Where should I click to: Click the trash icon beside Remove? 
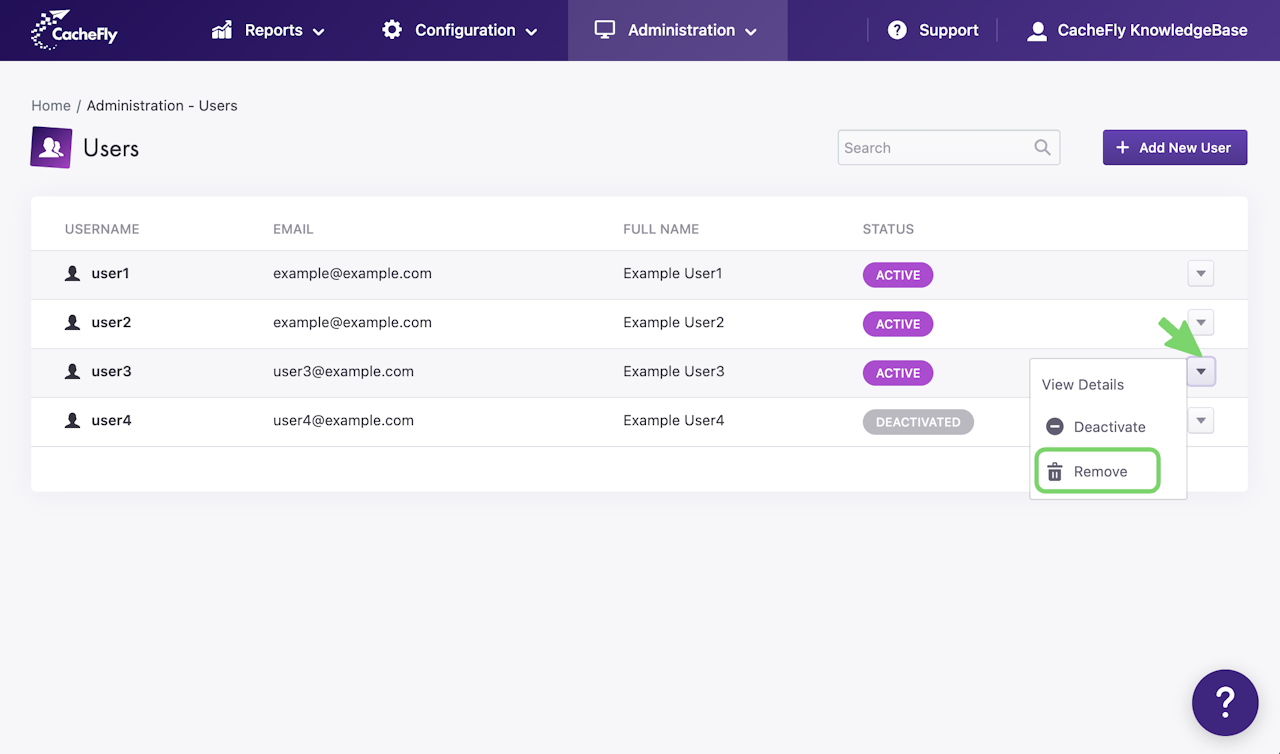pyautogui.click(x=1054, y=472)
